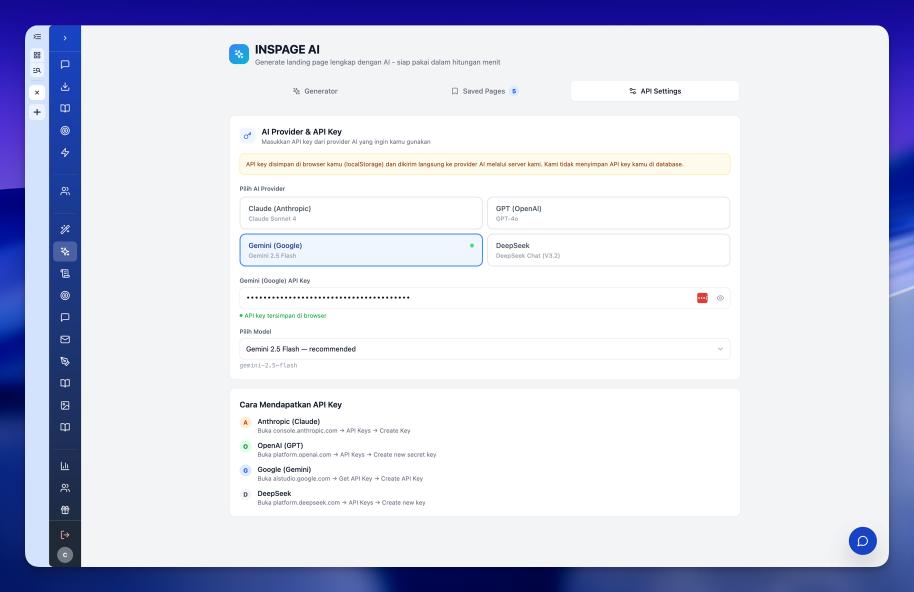This screenshot has width=914, height=592.
Task: Click the red password manager icon
Action: [x=702, y=298]
